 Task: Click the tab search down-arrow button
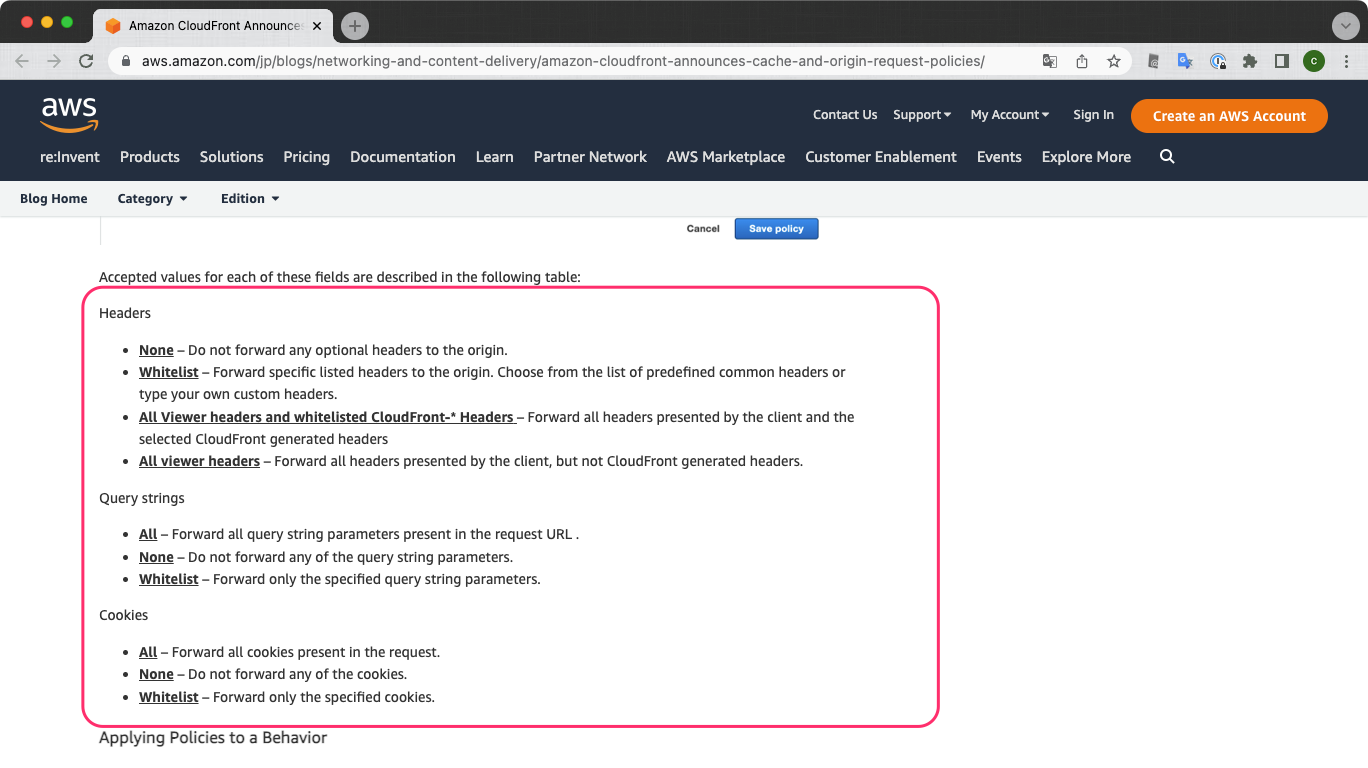point(1345,26)
